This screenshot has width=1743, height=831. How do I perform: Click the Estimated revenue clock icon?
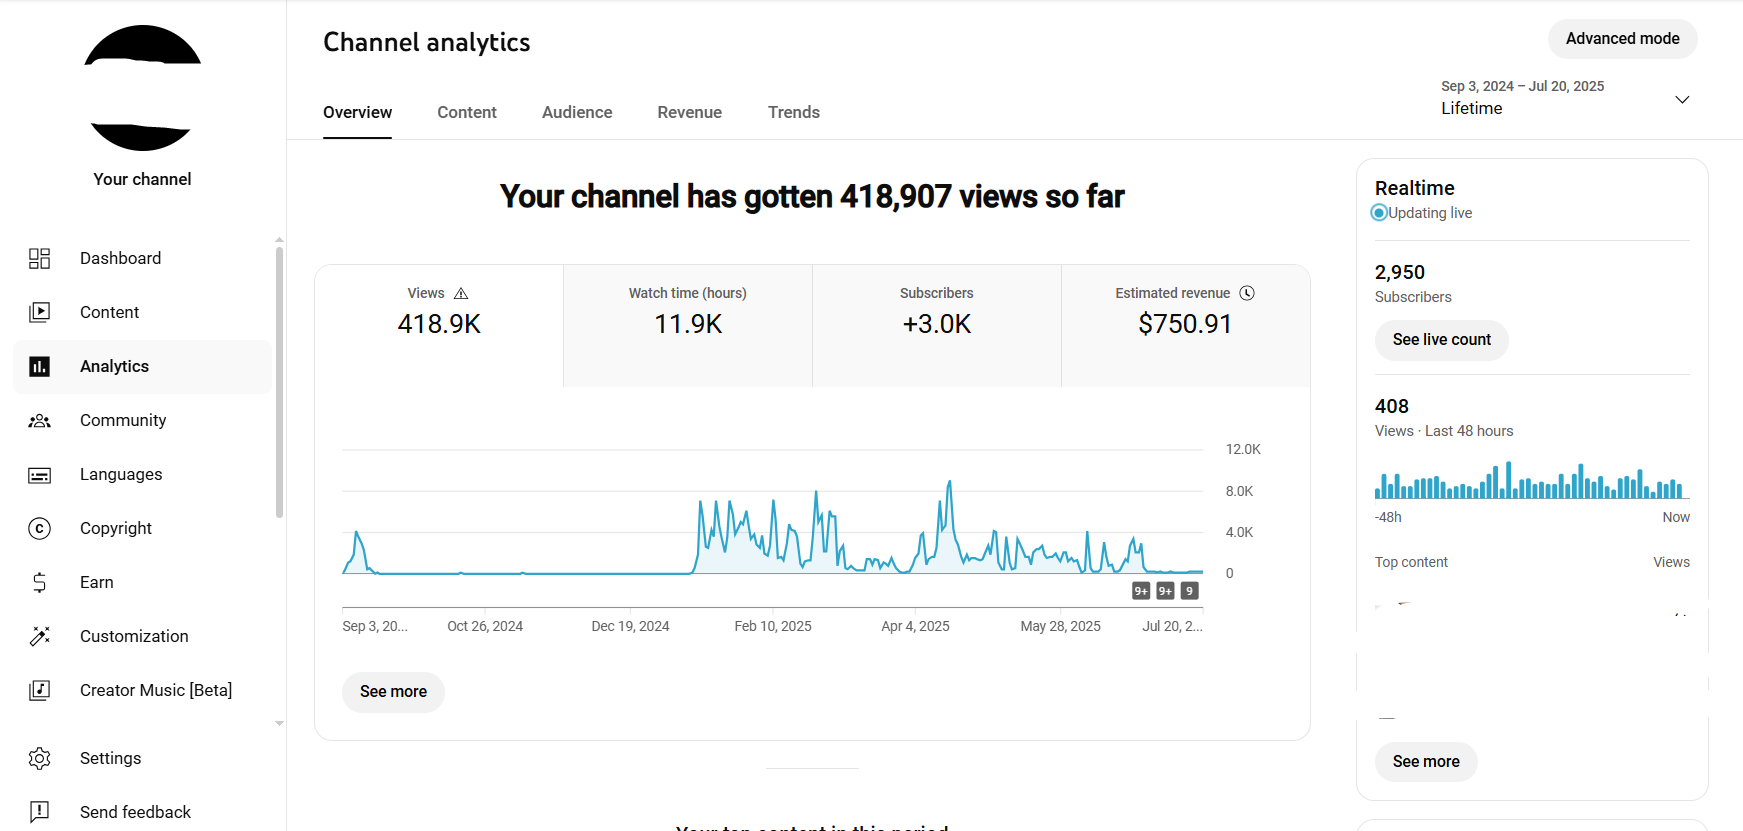coord(1247,294)
